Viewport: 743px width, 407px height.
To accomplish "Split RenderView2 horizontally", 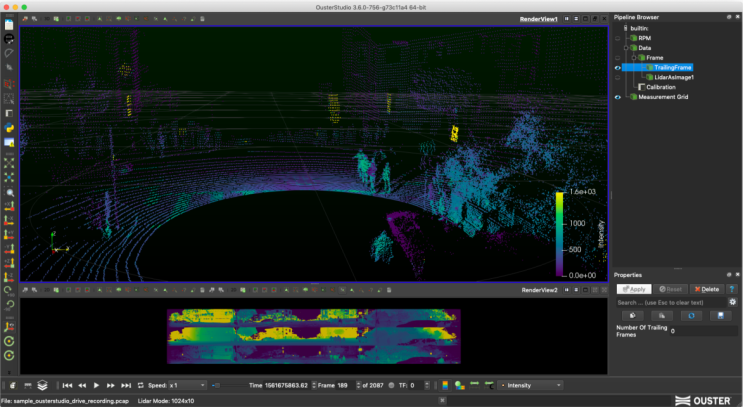I will [x=567, y=290].
